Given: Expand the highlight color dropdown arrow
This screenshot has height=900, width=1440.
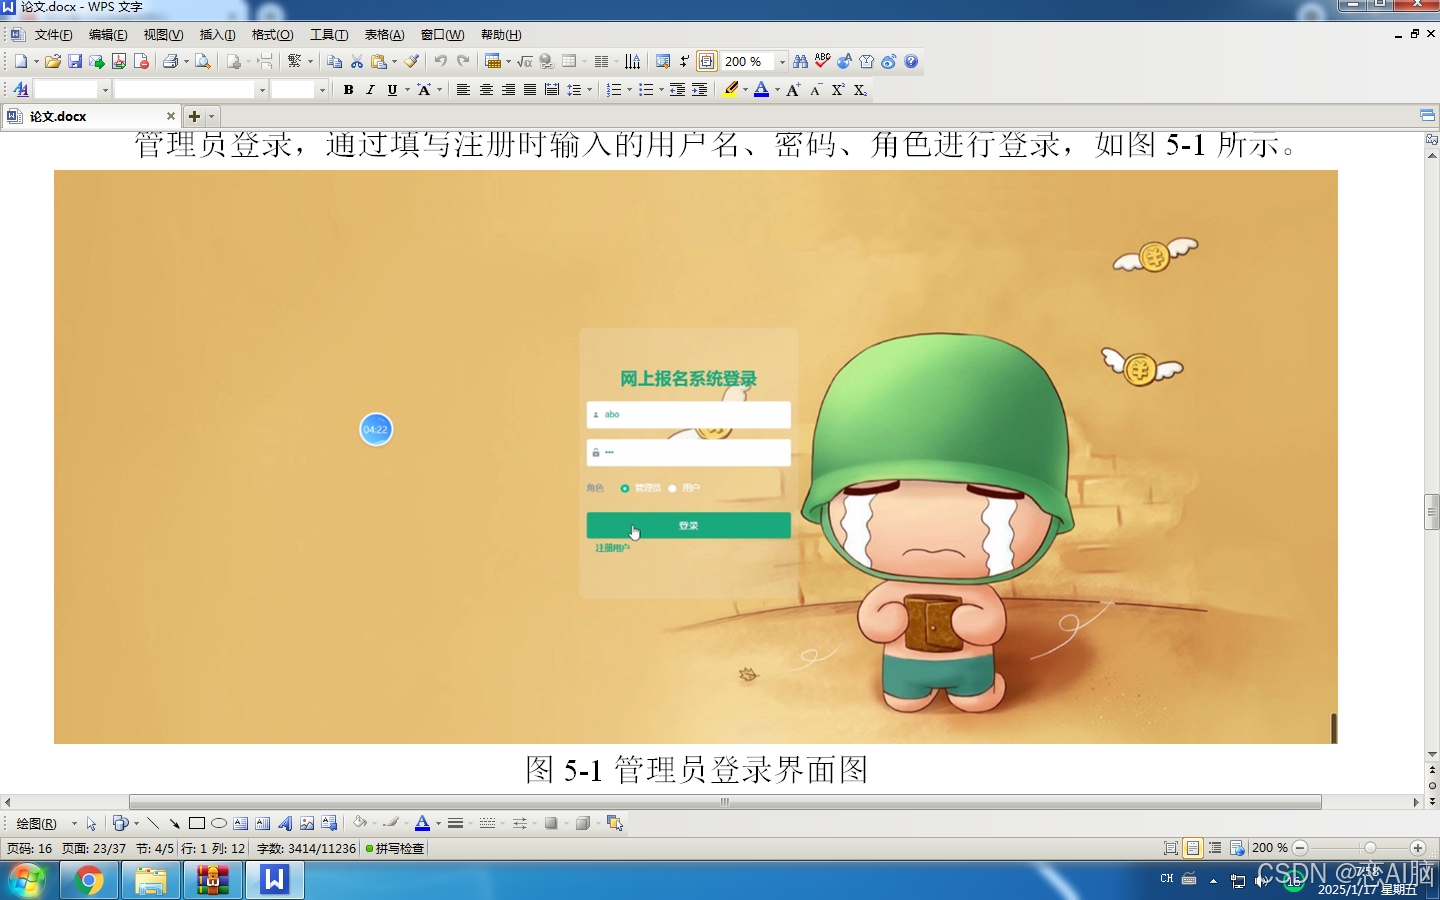Looking at the screenshot, I should [745, 90].
